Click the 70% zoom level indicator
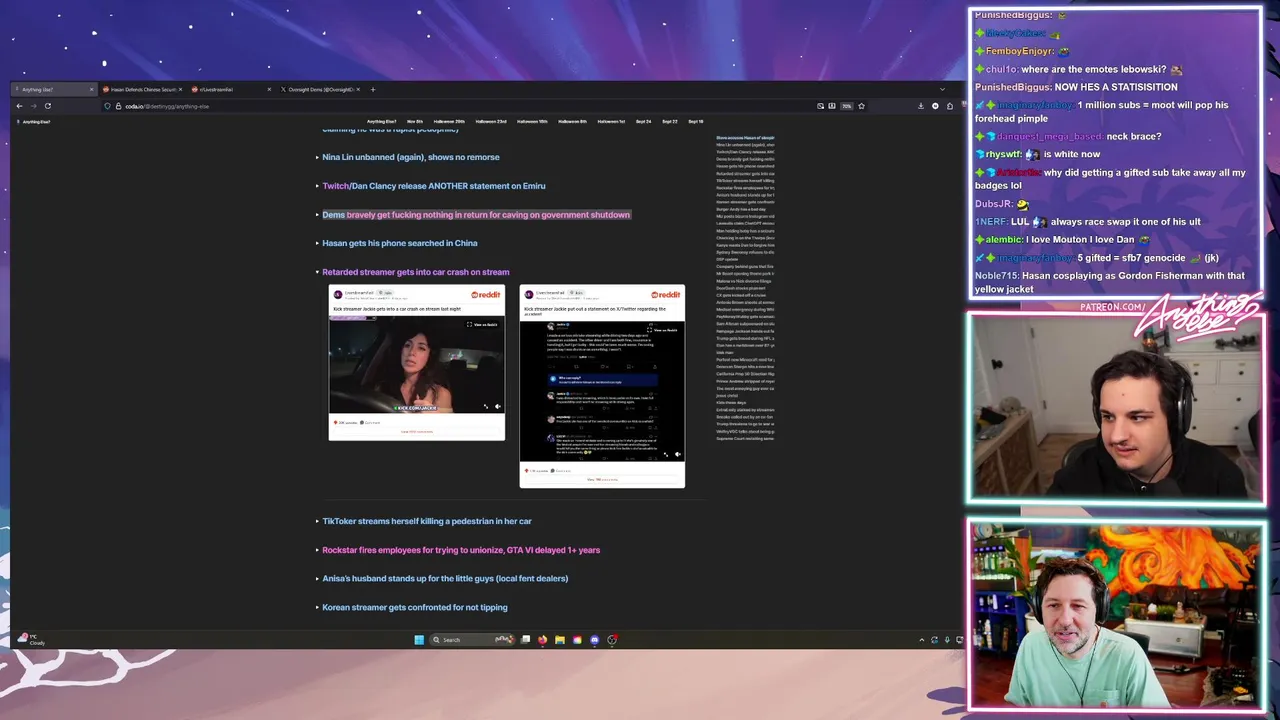This screenshot has width=1280, height=720. coord(846,106)
